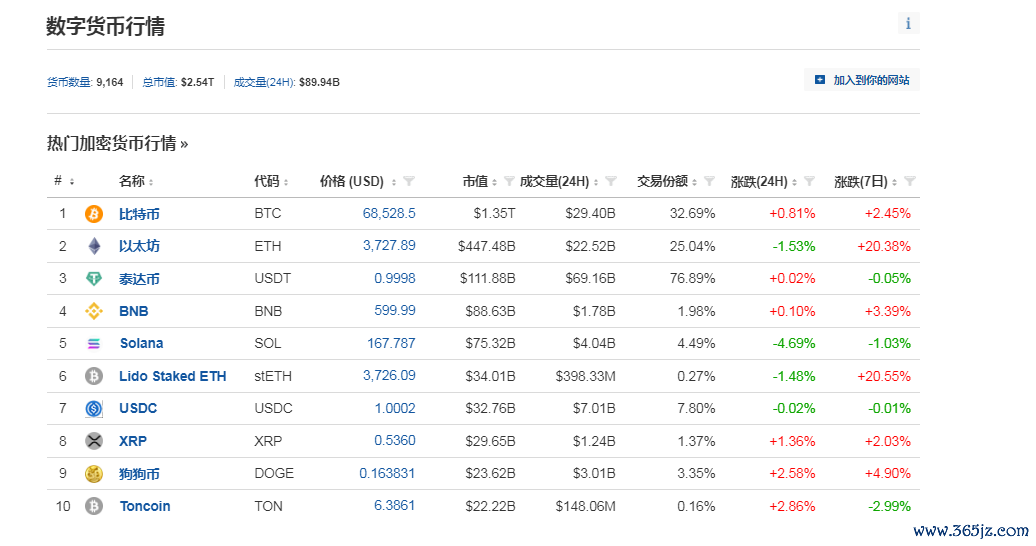
Task: Click the BNB coin icon
Action: coord(94,311)
